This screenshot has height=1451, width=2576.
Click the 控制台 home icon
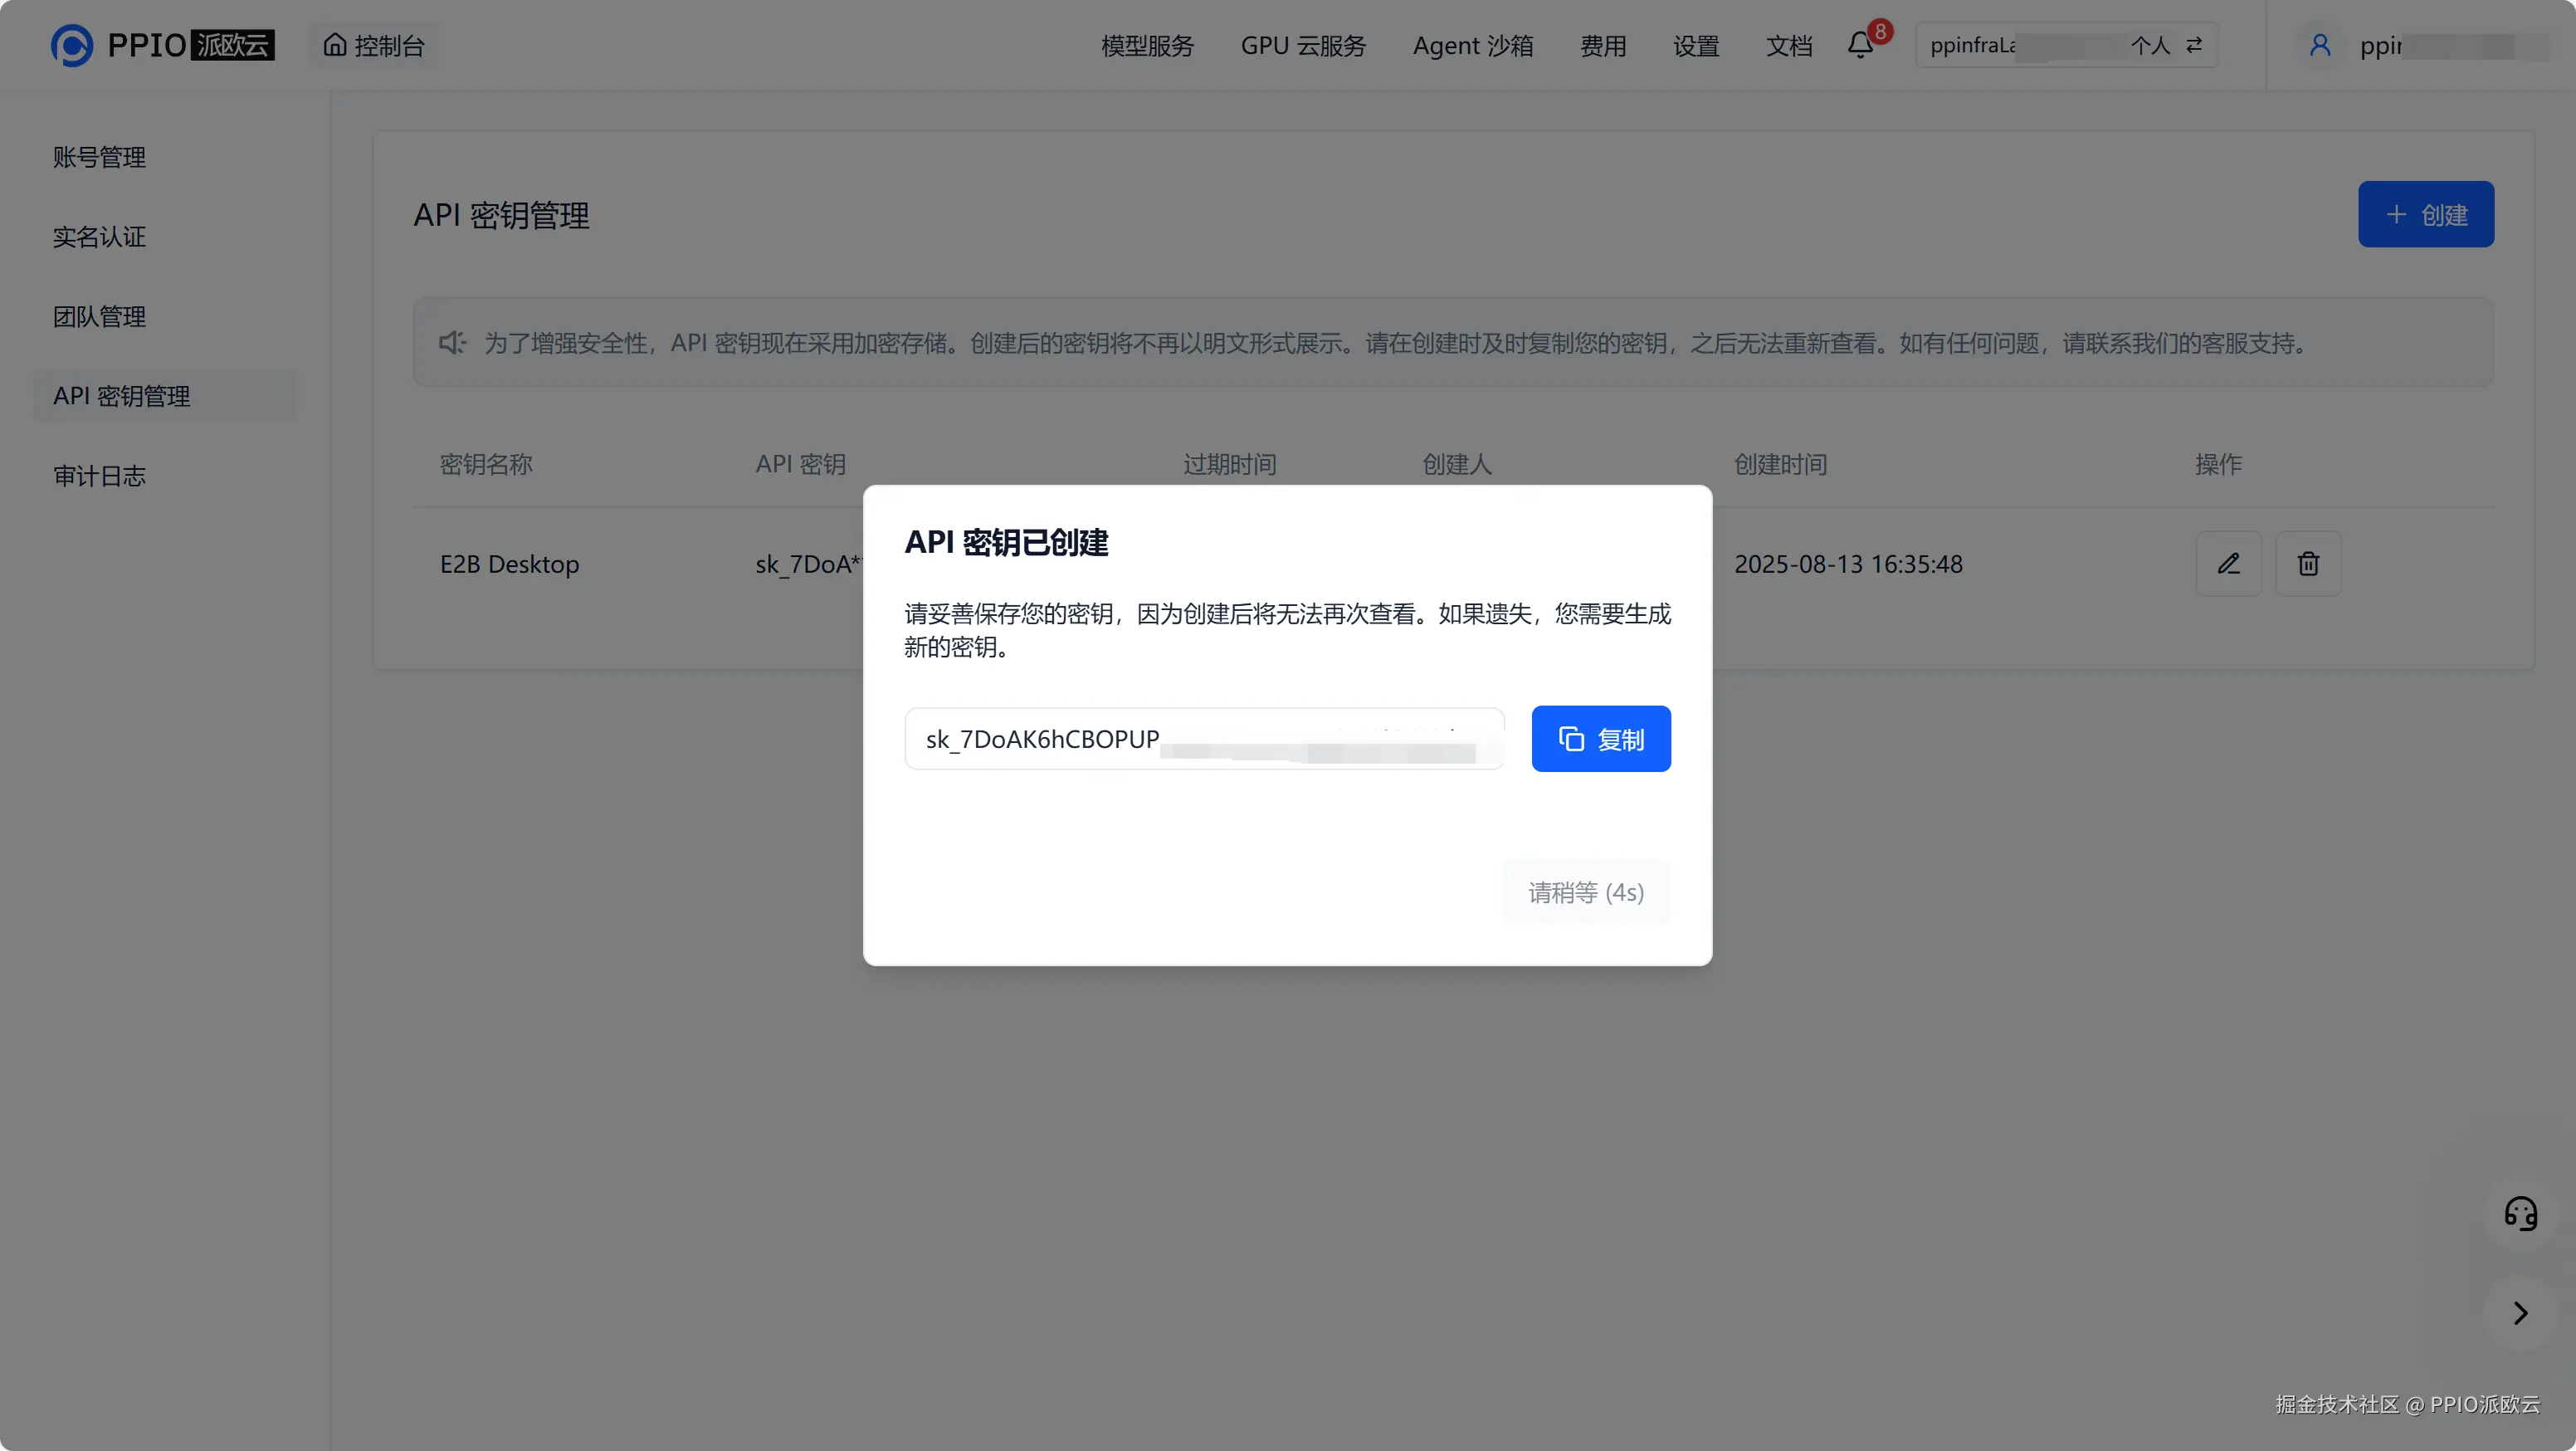point(336,45)
